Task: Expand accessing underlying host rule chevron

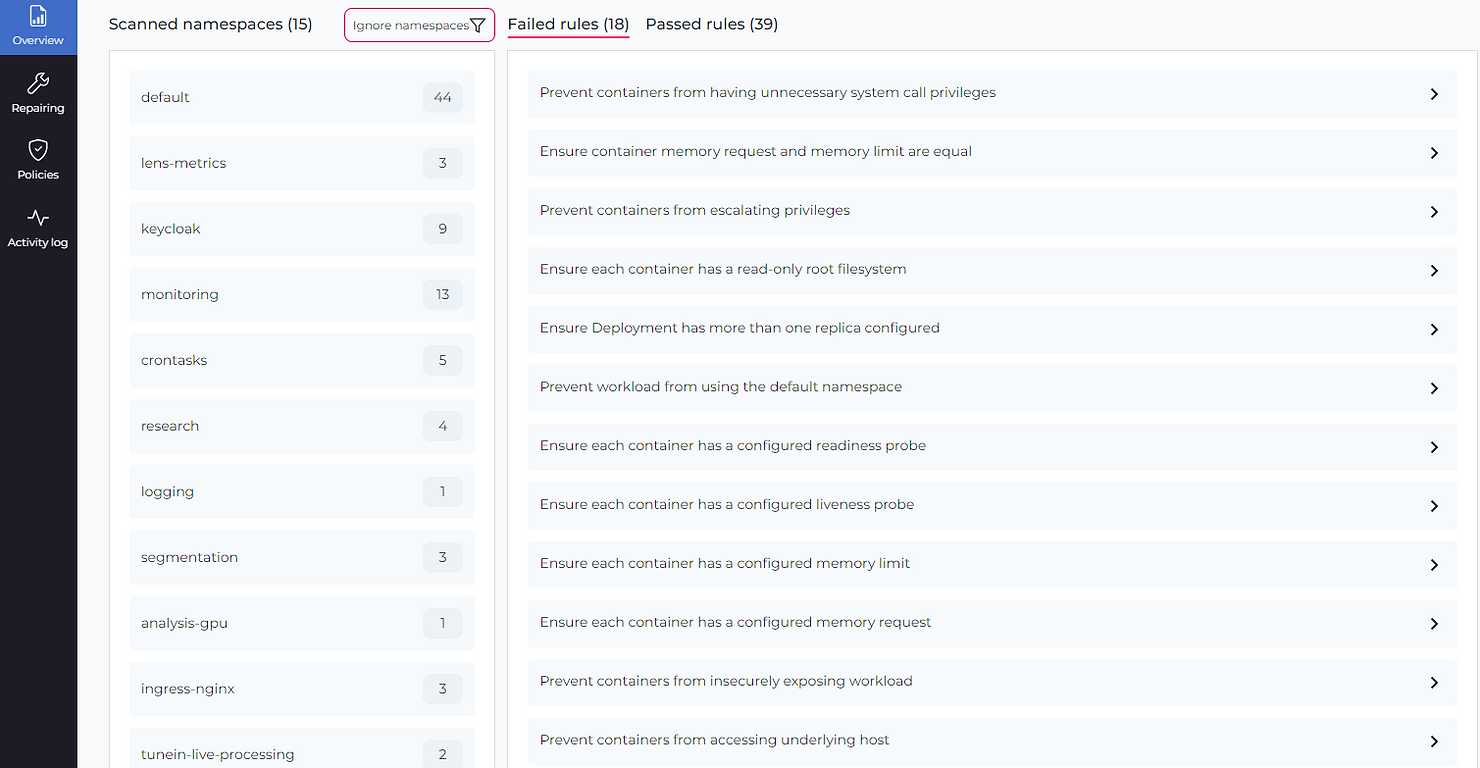Action: click(x=1434, y=741)
